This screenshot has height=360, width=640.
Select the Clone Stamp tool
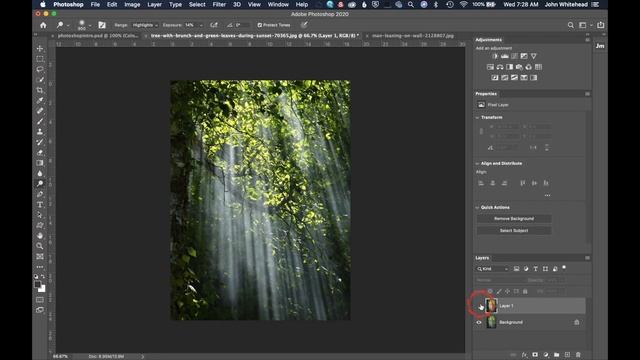pyautogui.click(x=40, y=132)
